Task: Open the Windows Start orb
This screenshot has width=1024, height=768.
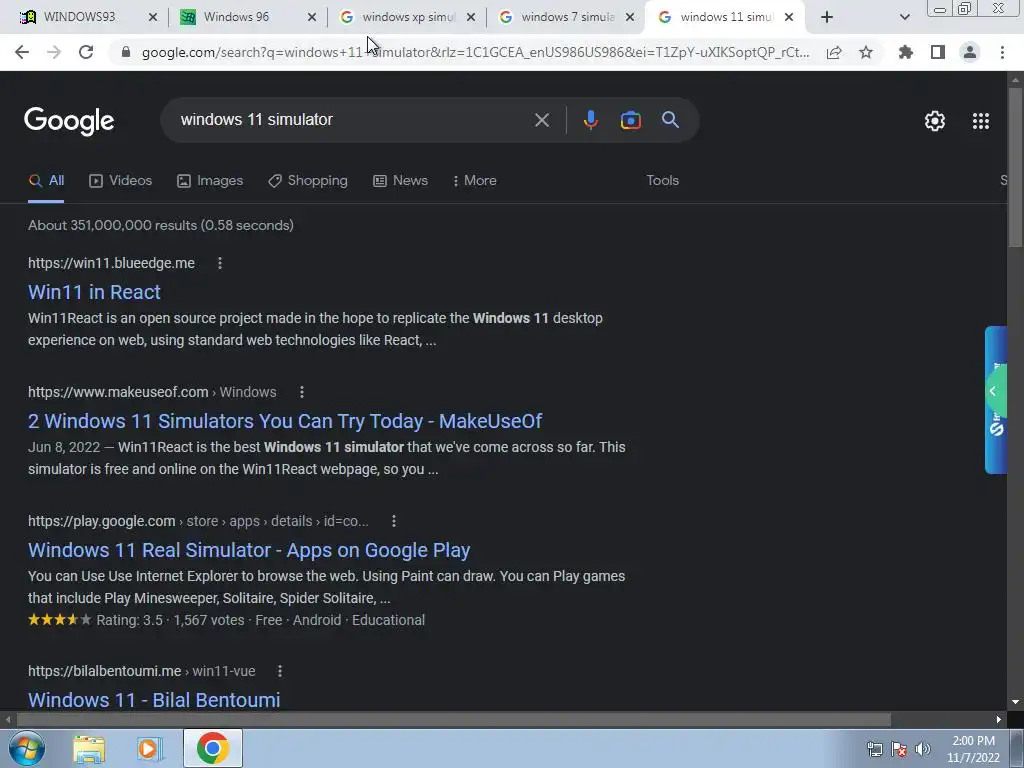Action: coord(27,748)
